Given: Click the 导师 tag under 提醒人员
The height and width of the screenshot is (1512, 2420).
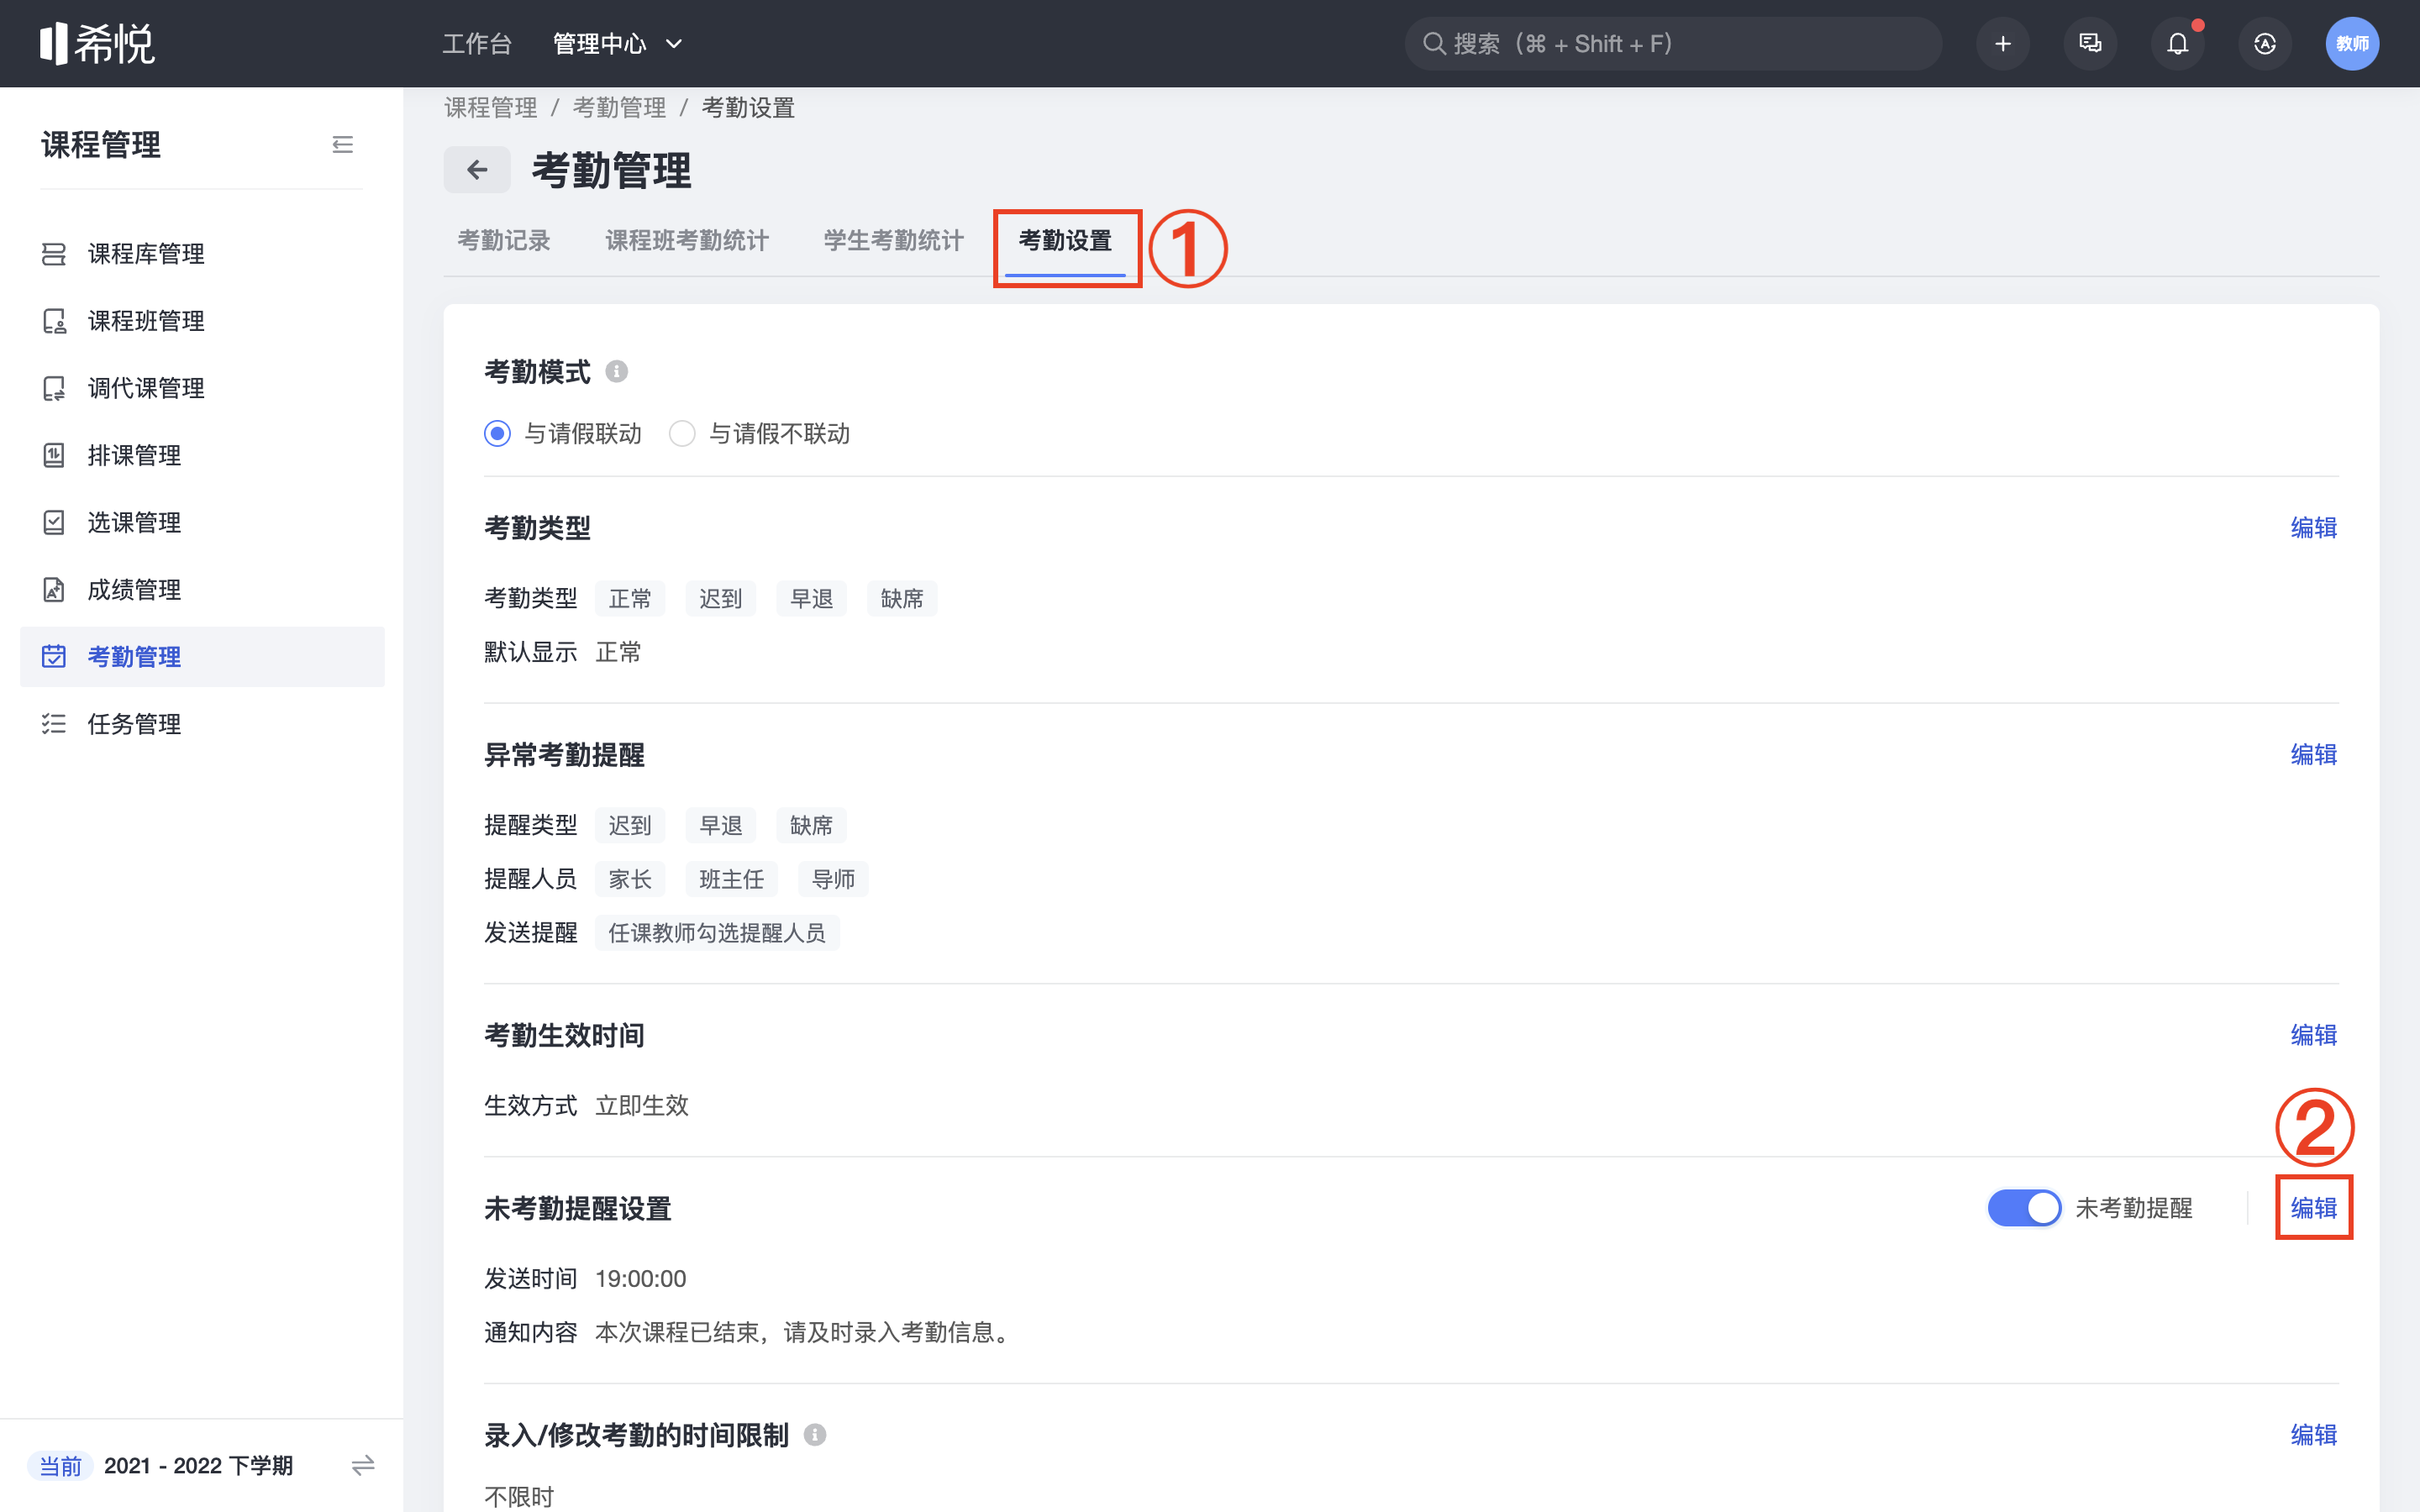Looking at the screenshot, I should coord(833,880).
